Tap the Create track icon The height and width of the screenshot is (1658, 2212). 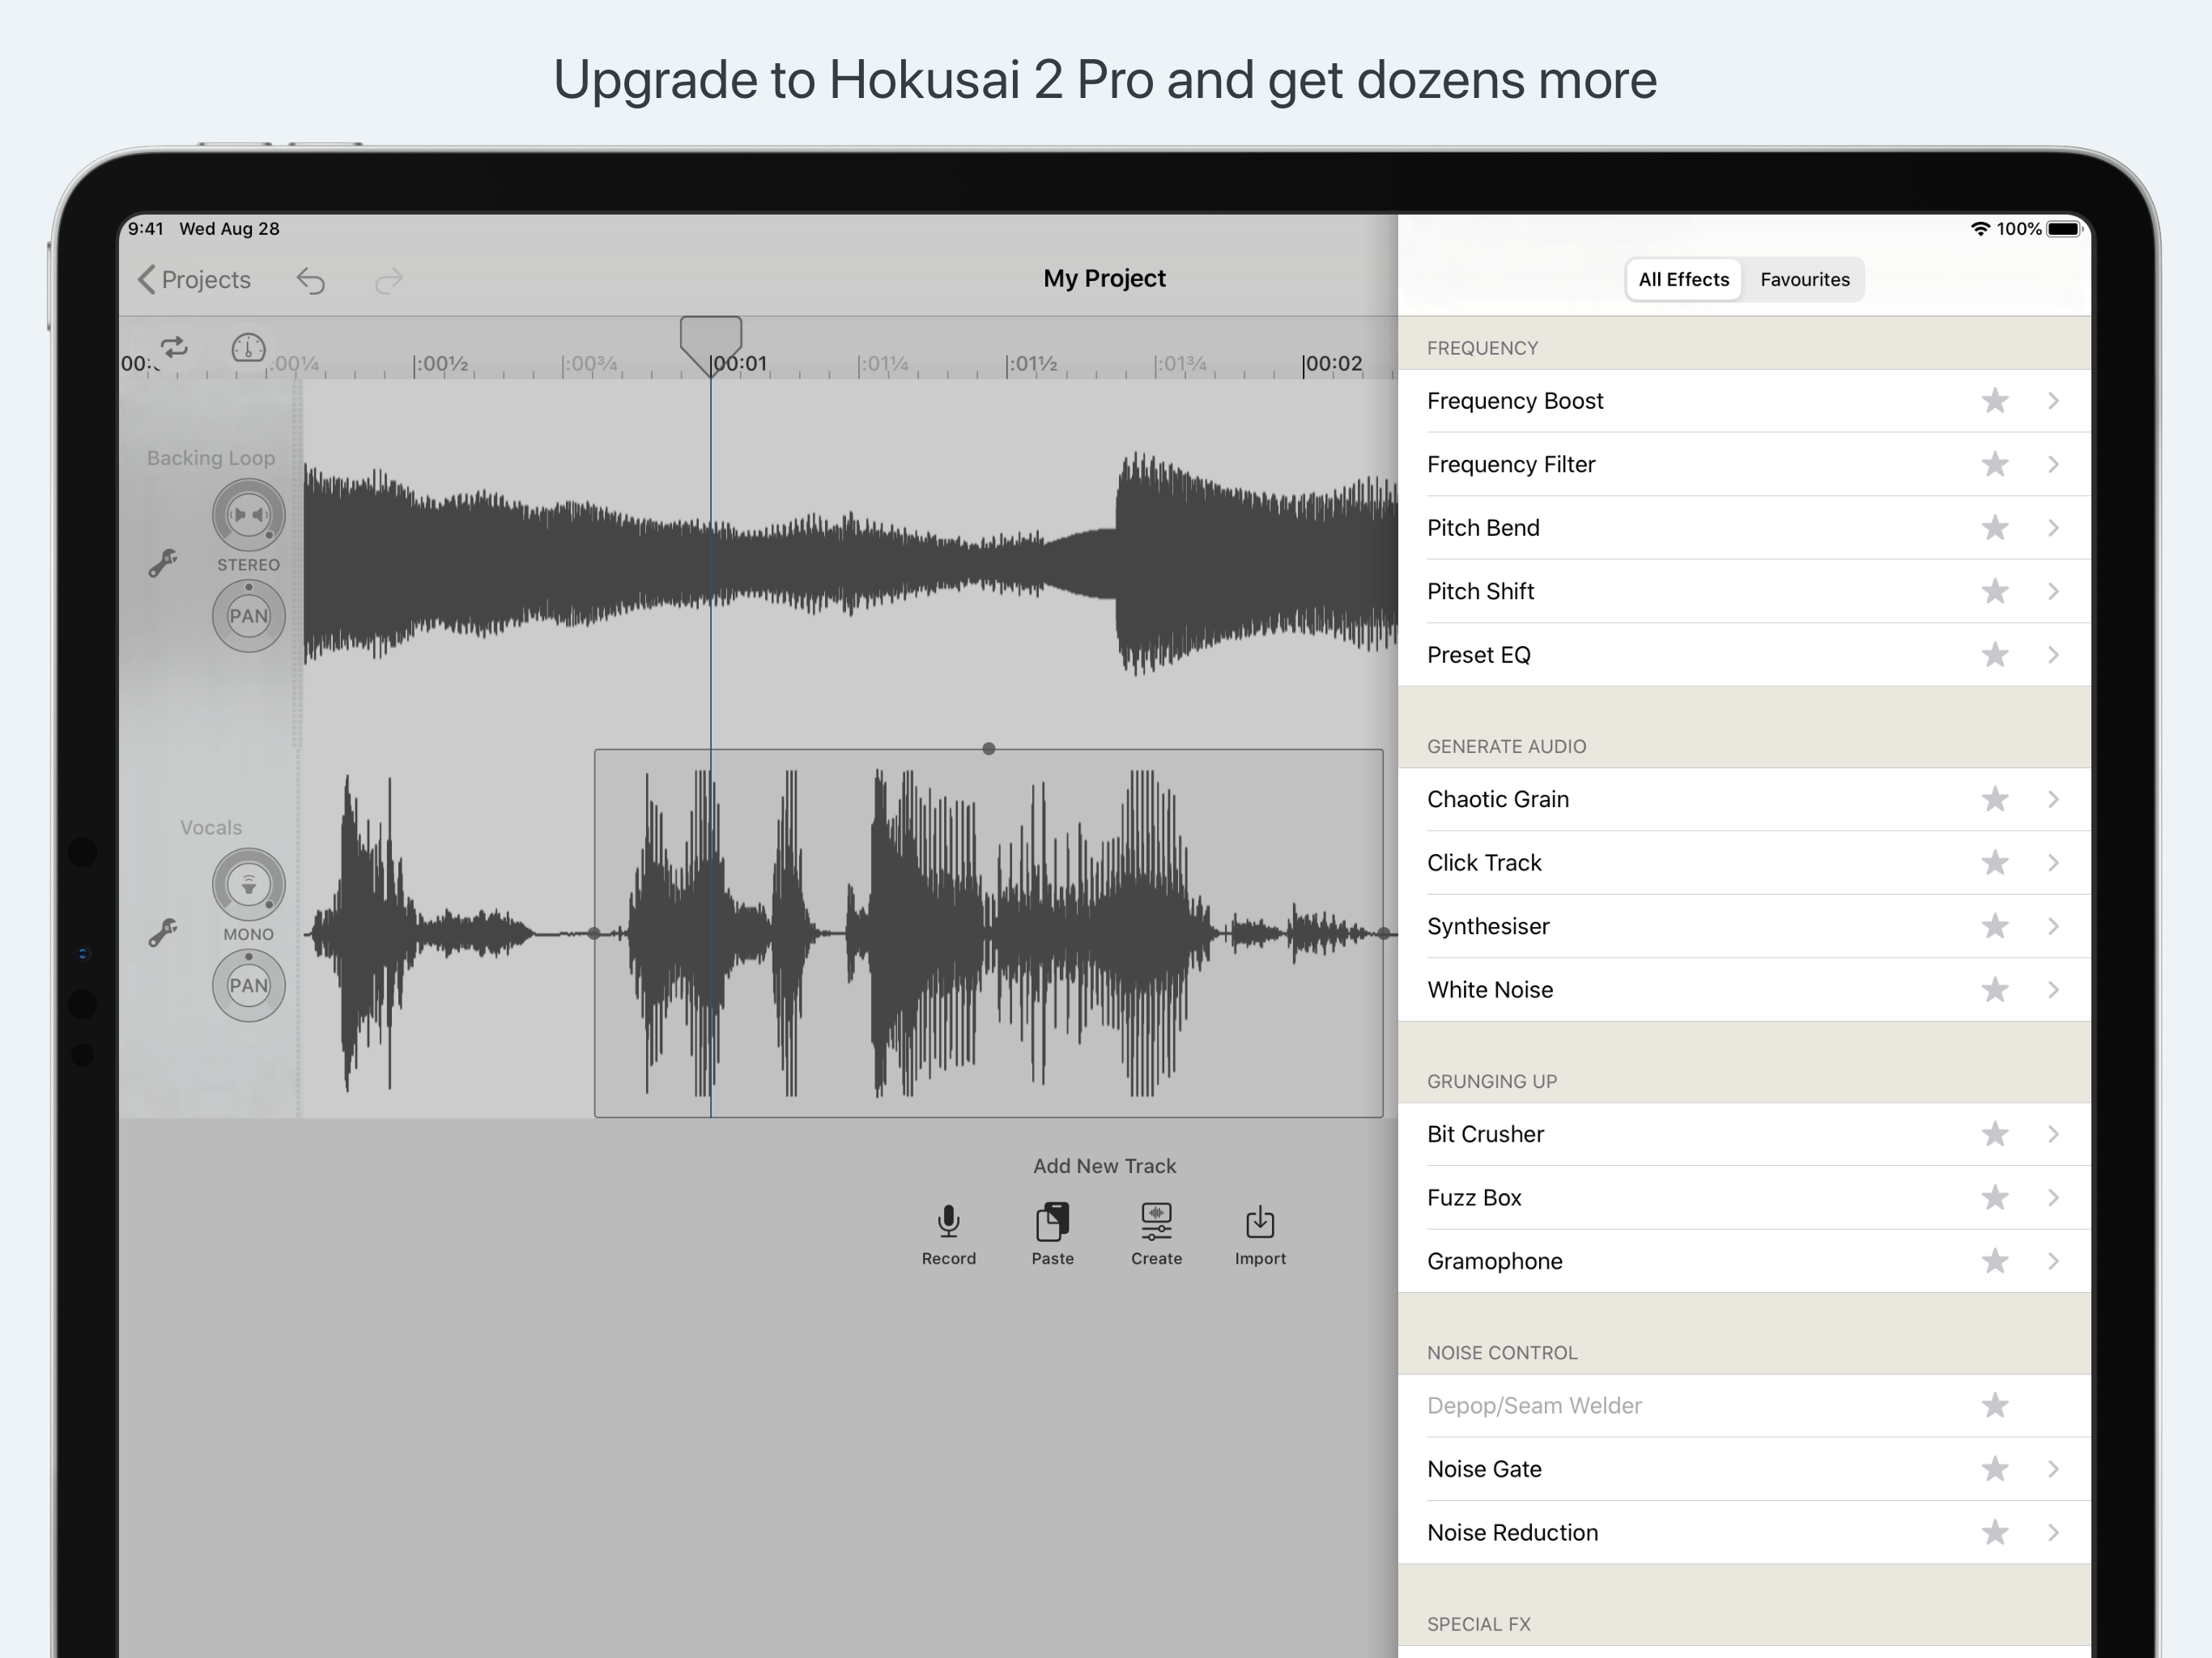[x=1156, y=1222]
